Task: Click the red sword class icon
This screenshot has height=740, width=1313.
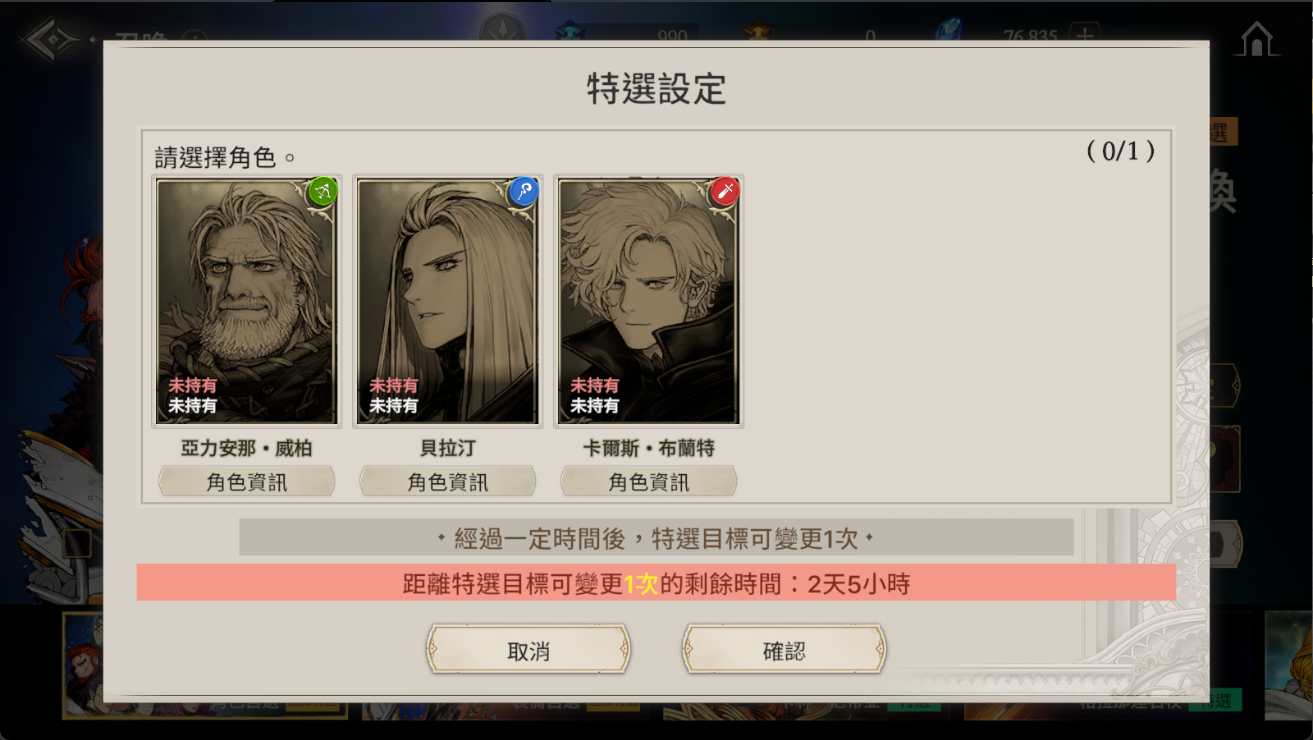Action: pyautogui.click(x=724, y=191)
